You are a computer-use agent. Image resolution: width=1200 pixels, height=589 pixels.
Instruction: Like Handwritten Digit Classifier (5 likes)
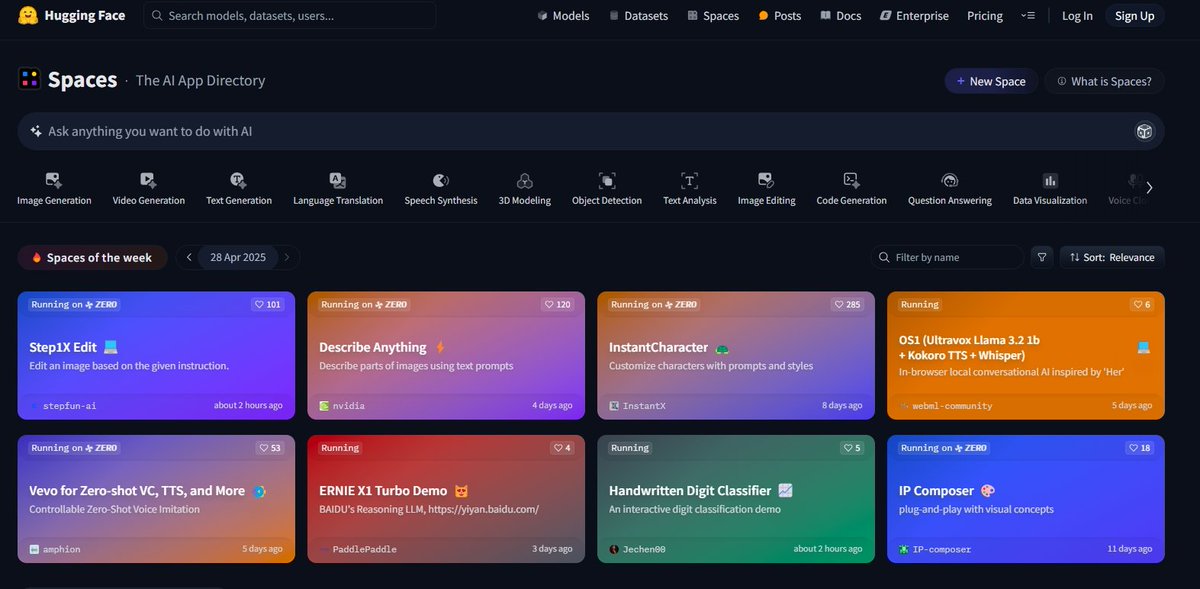[x=853, y=448]
